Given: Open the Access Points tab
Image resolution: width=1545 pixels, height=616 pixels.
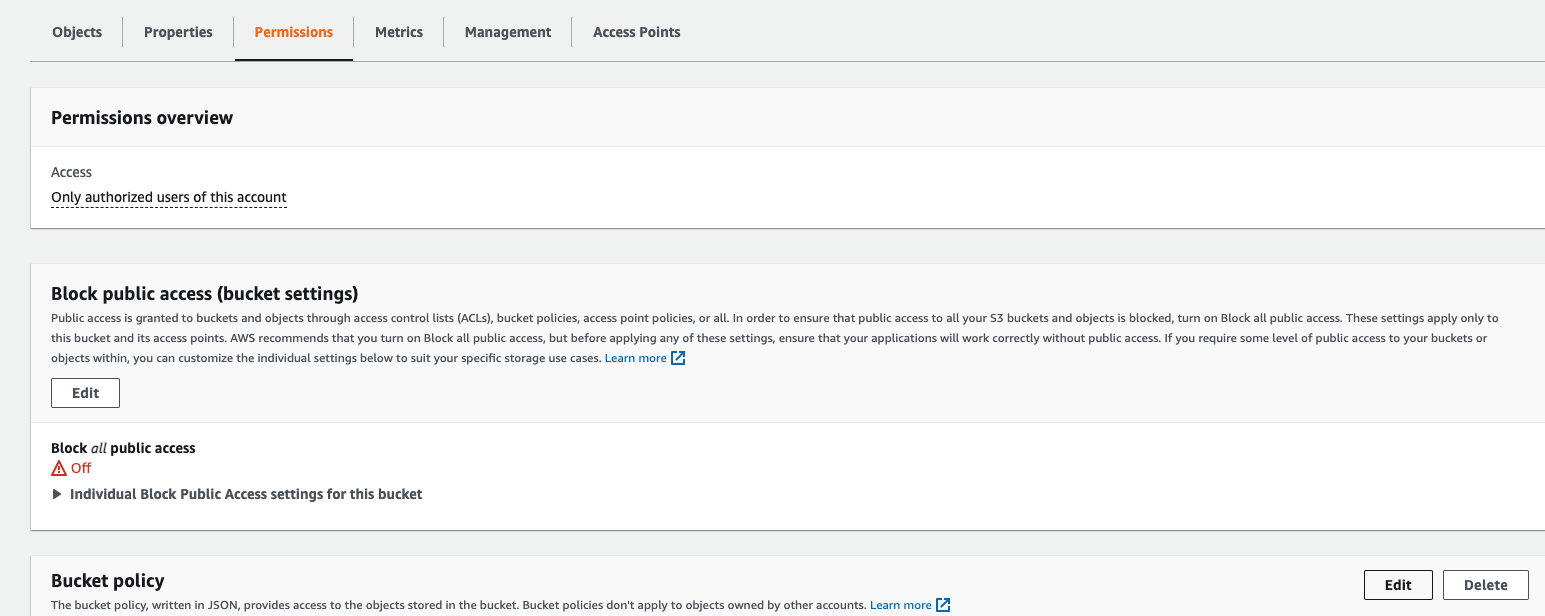Looking at the screenshot, I should tap(637, 31).
